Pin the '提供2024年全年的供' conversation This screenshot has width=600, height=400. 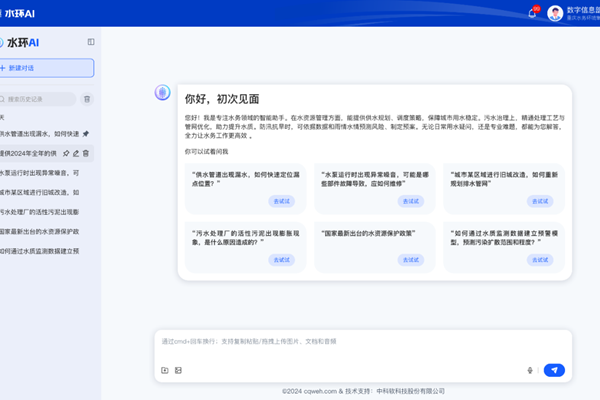point(66,153)
